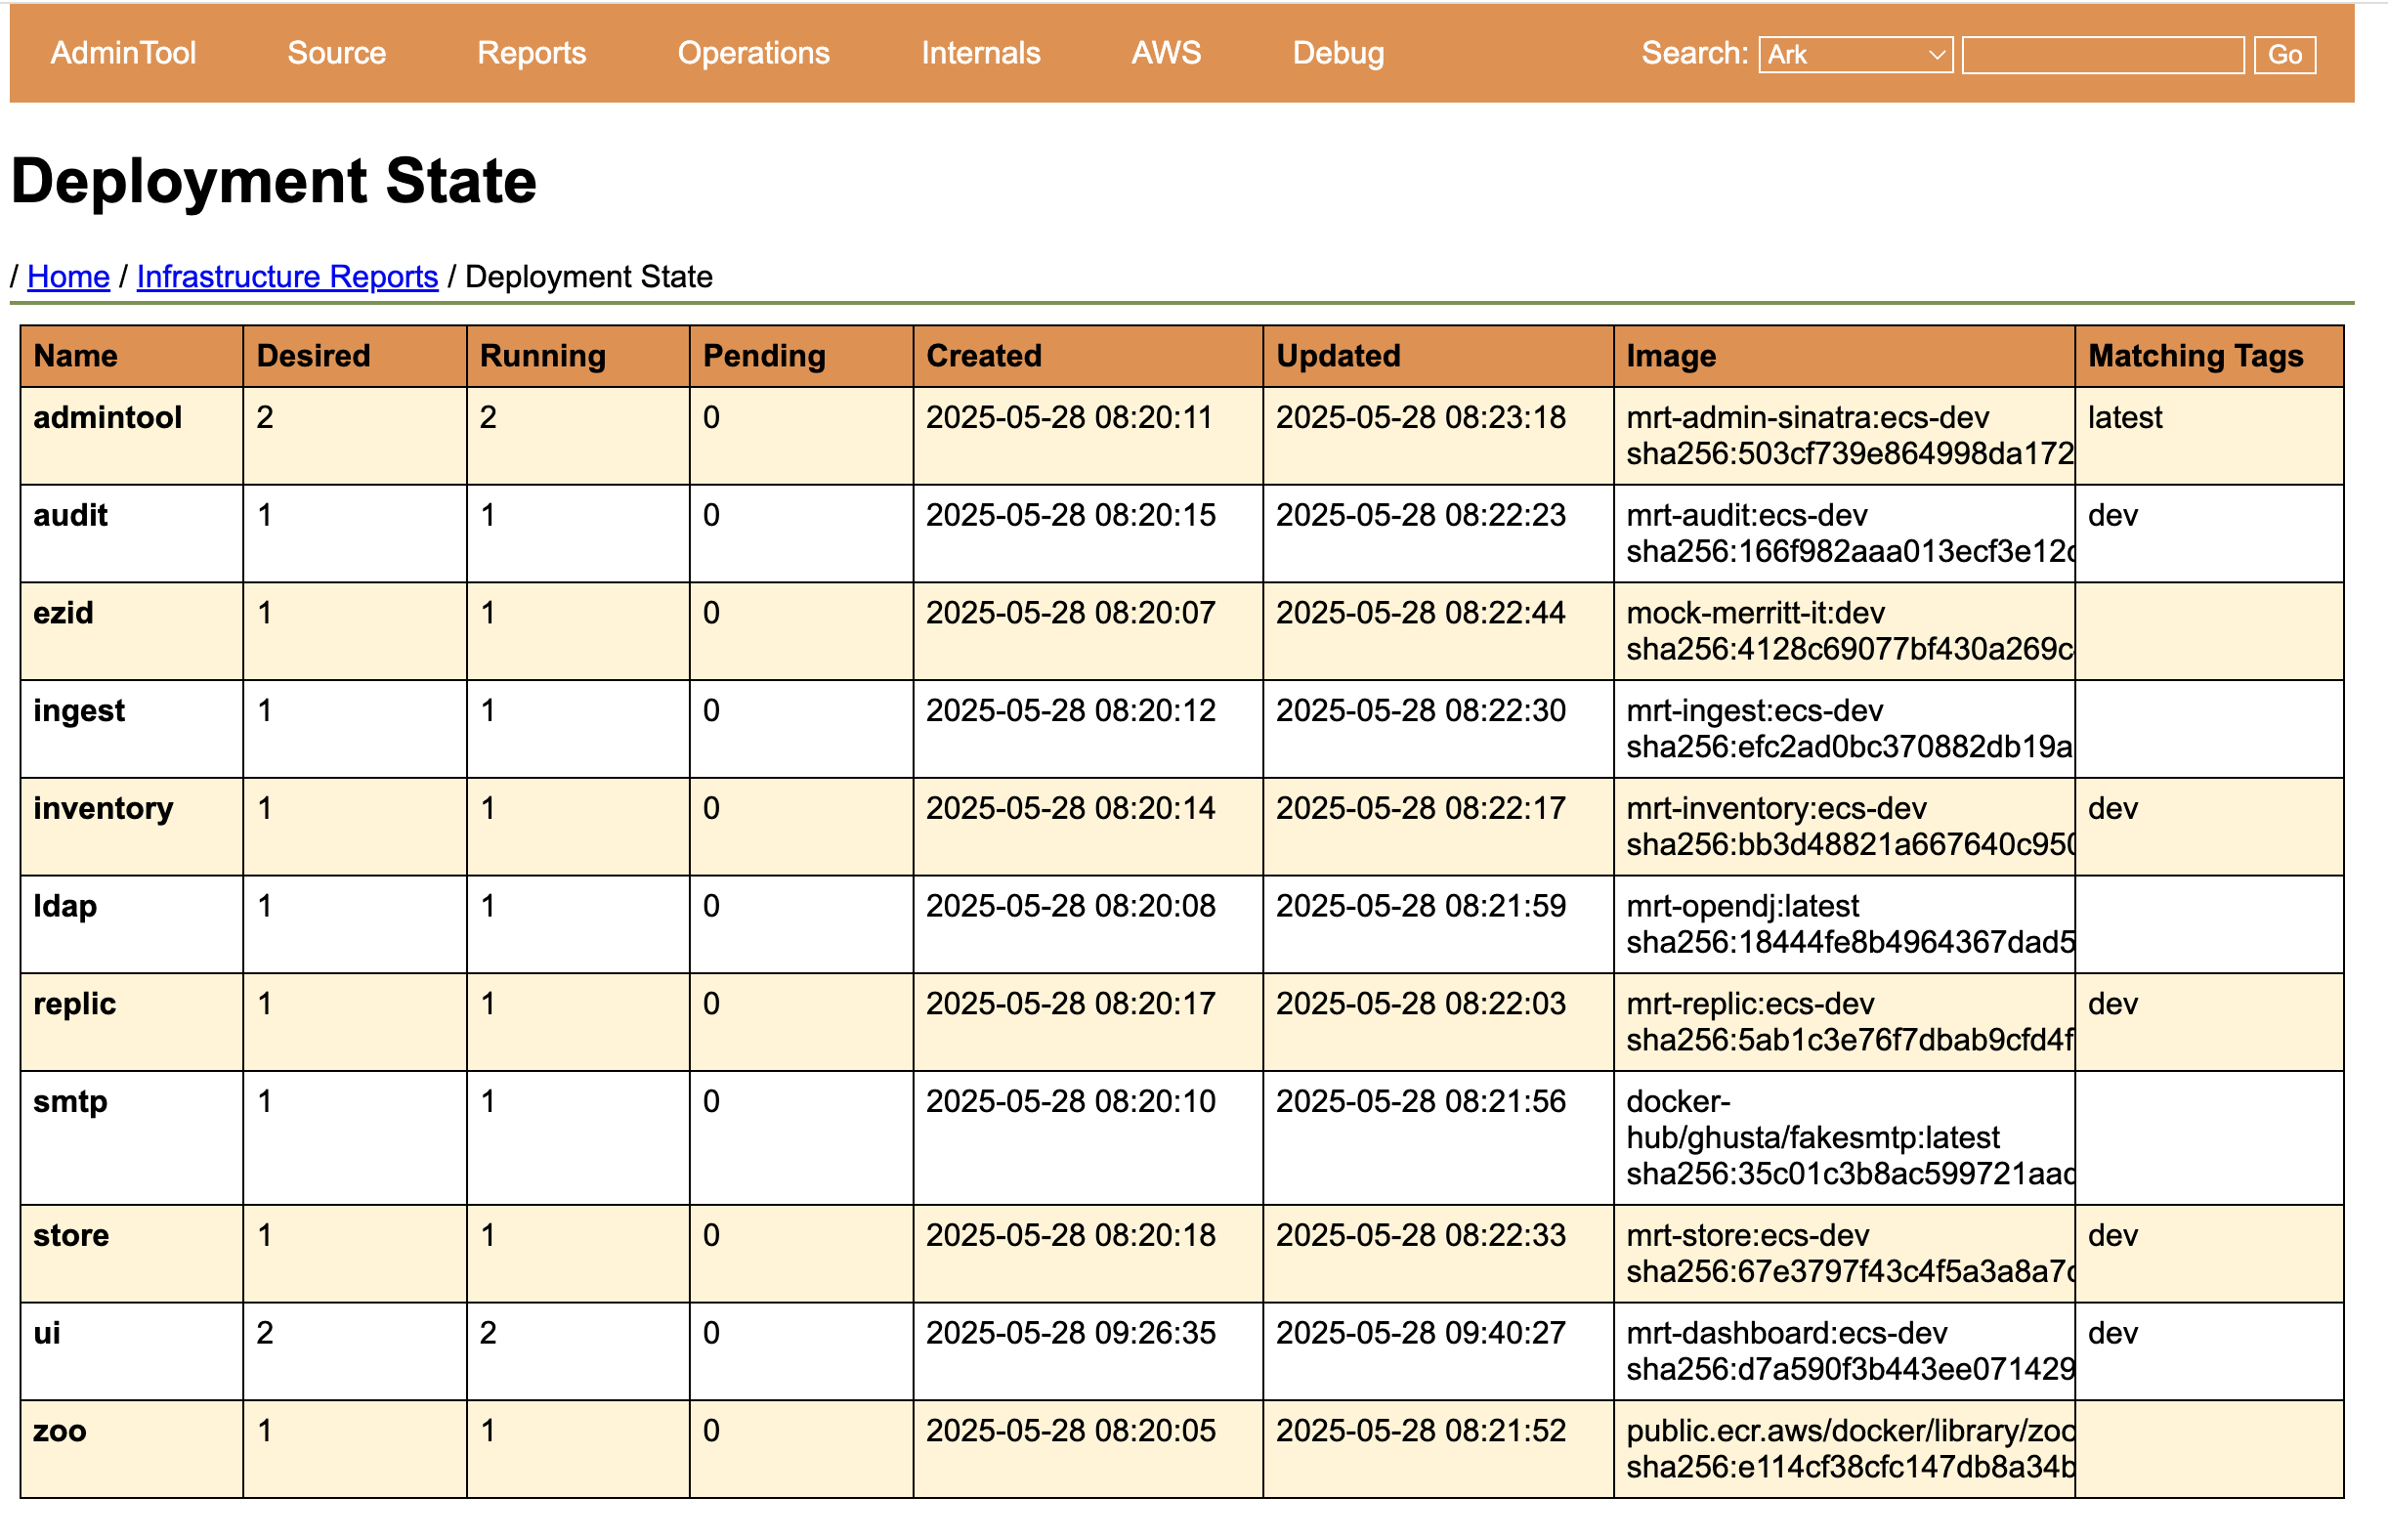Select the smtp row name

[70, 1102]
